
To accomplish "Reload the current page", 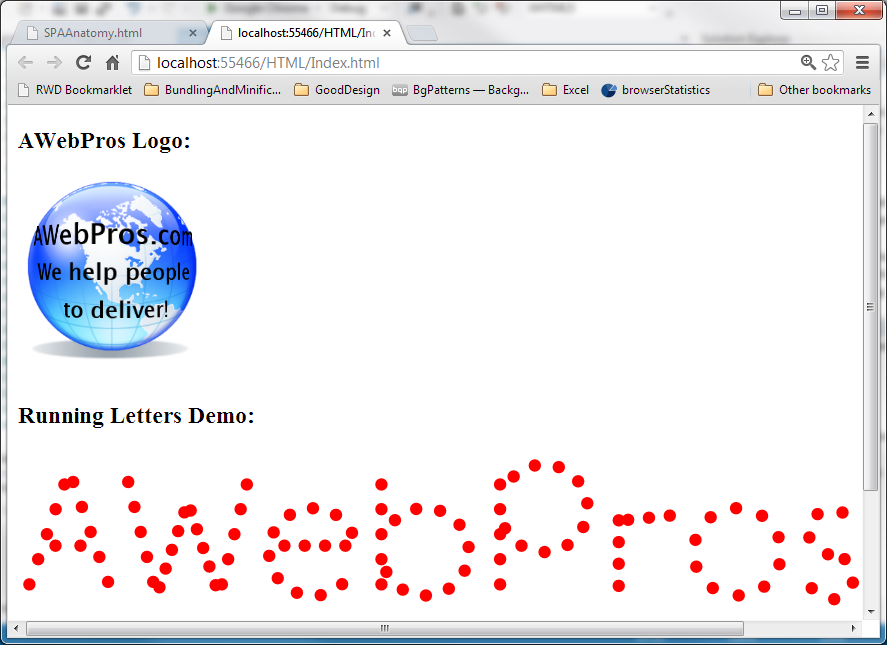I will 84,63.
